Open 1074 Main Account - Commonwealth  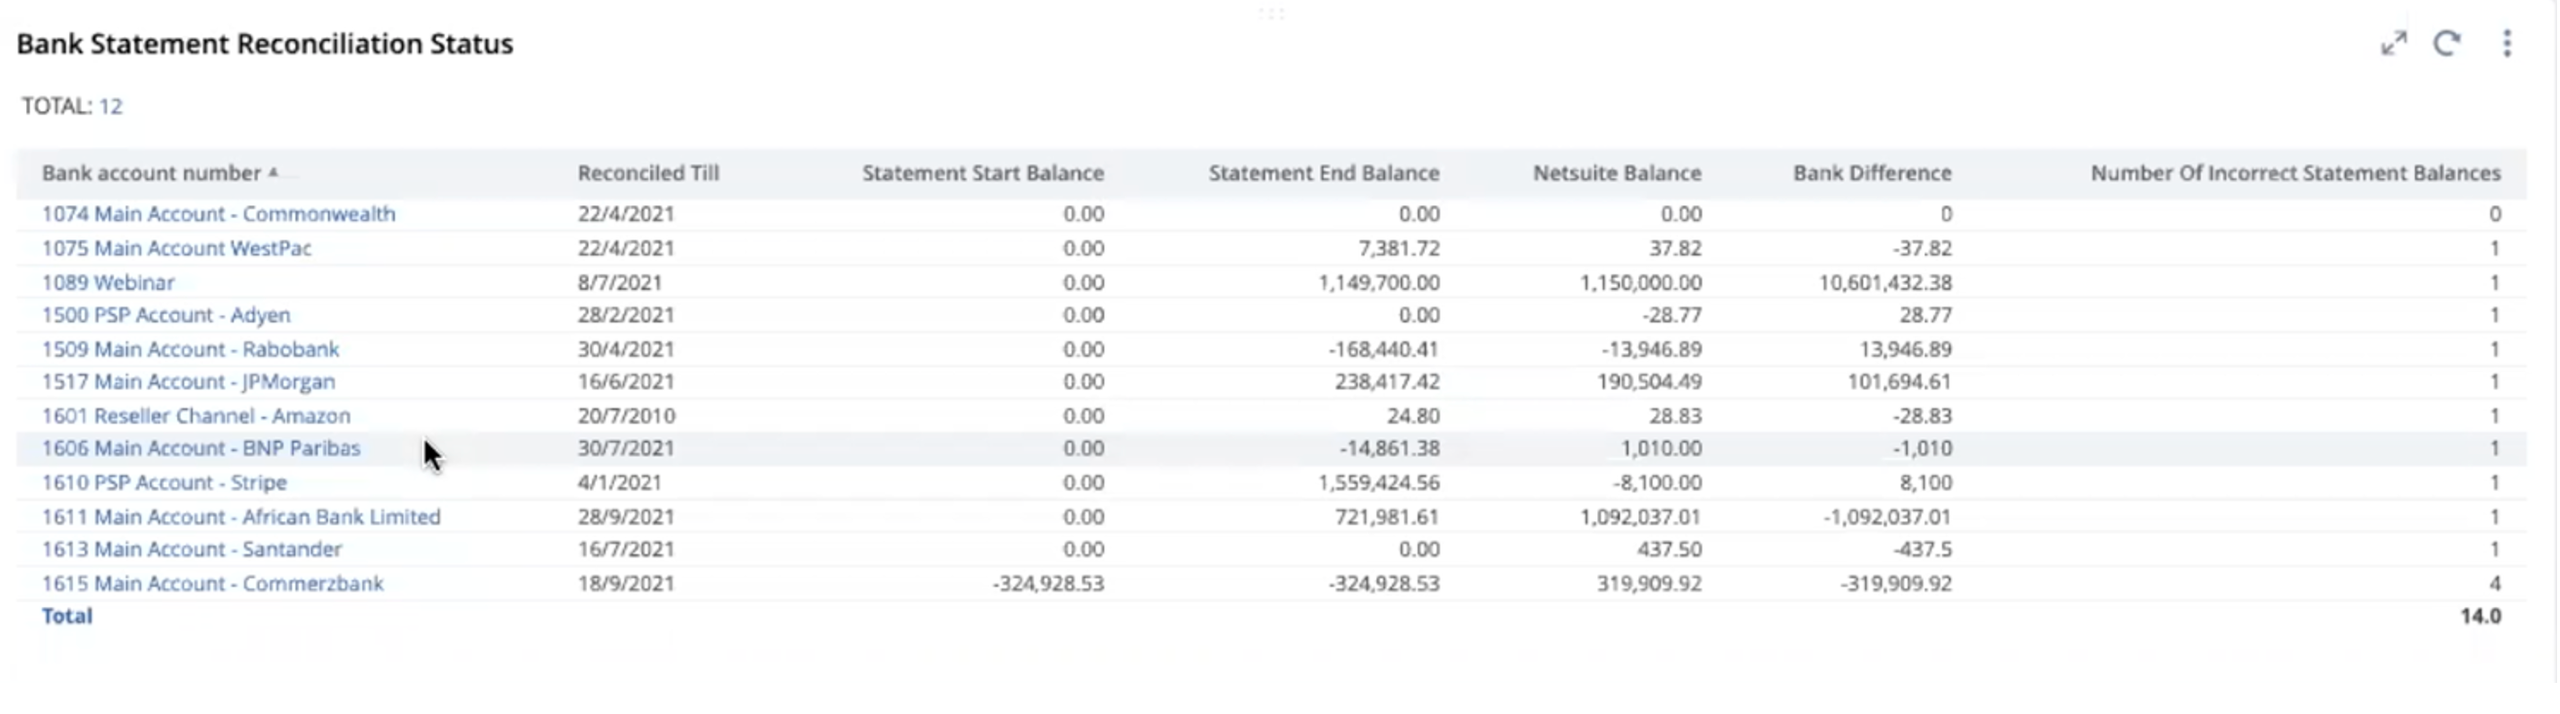pyautogui.click(x=218, y=214)
